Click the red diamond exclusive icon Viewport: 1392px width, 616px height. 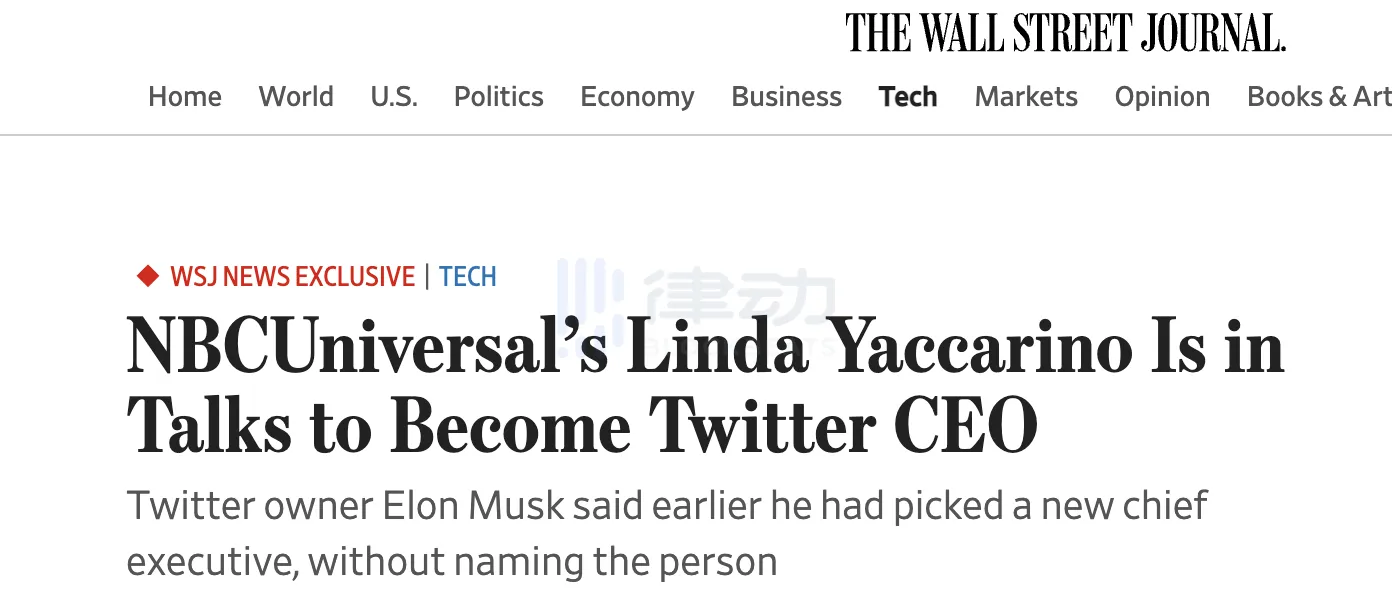click(148, 276)
